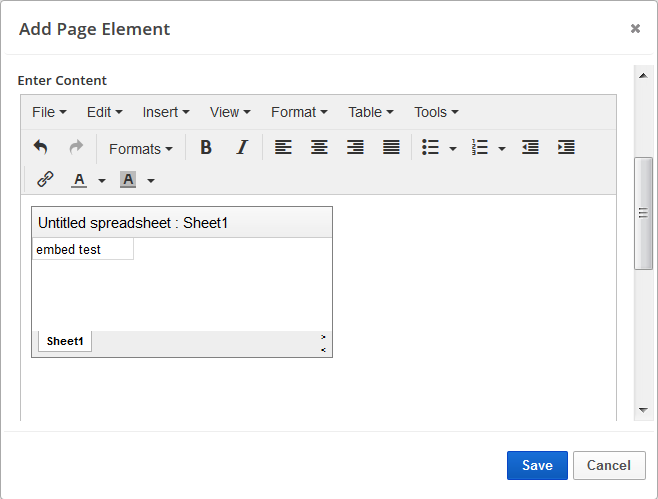This screenshot has height=499, width=658.
Task: Expand numbered list style options arrow
Action: click(502, 149)
